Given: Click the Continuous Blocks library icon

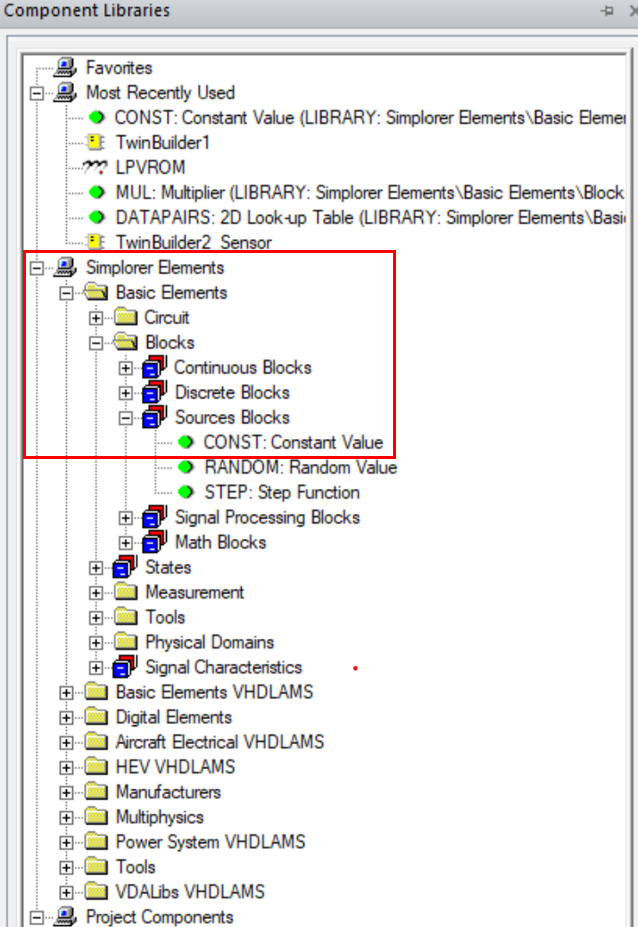Looking at the screenshot, I should (154, 367).
